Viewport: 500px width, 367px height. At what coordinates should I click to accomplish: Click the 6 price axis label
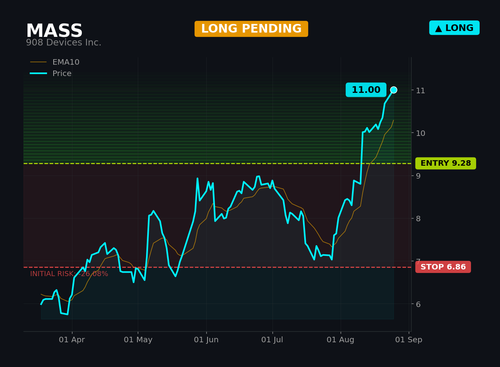(x=418, y=304)
